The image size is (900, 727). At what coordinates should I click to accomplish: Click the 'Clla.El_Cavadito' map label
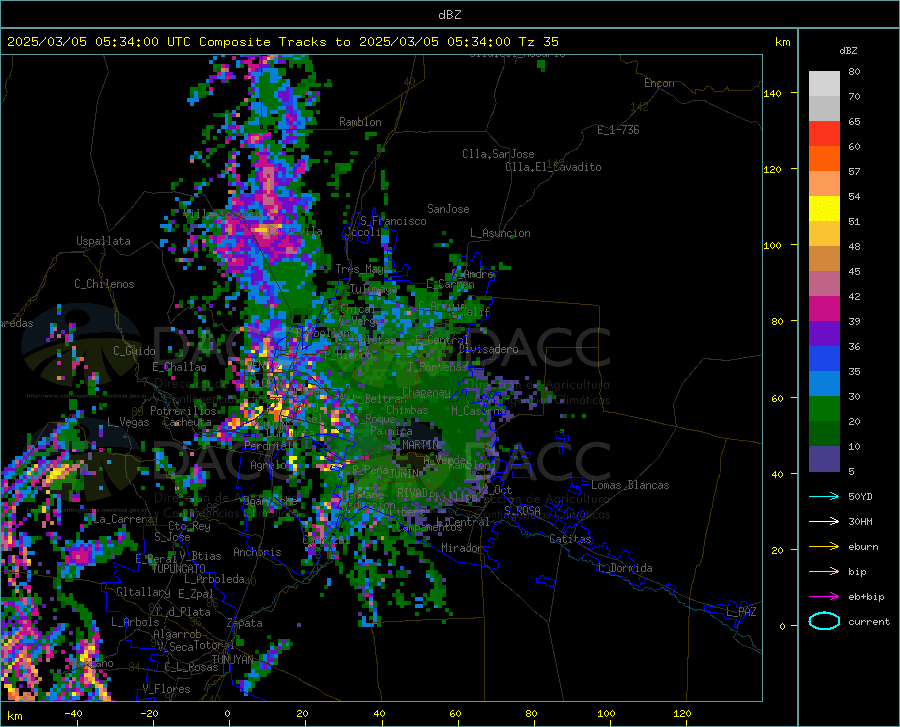coord(553,167)
